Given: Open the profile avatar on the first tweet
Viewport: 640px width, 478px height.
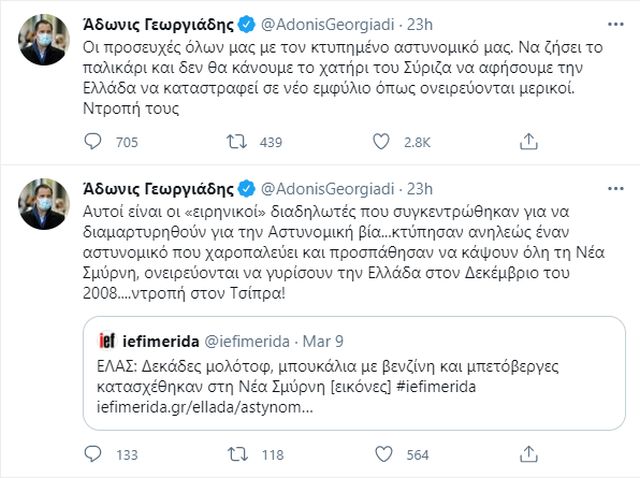Looking at the screenshot, I should click(44, 38).
